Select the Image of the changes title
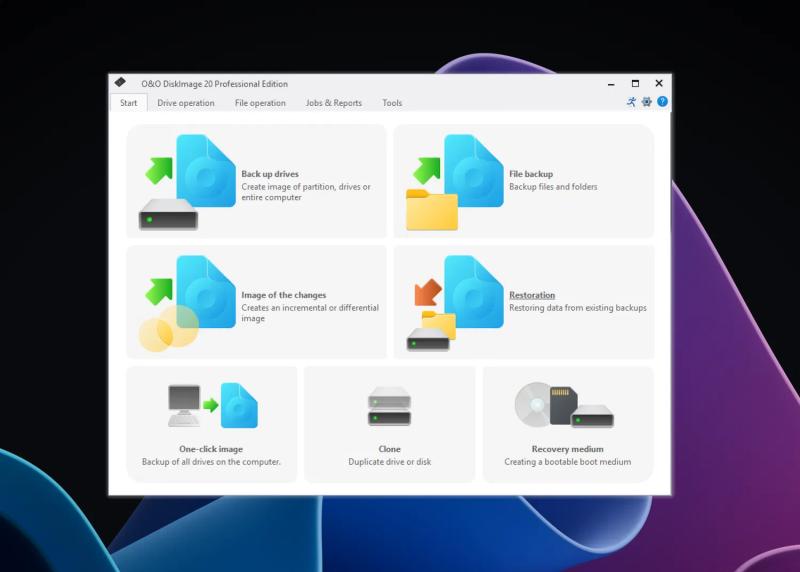 284,295
